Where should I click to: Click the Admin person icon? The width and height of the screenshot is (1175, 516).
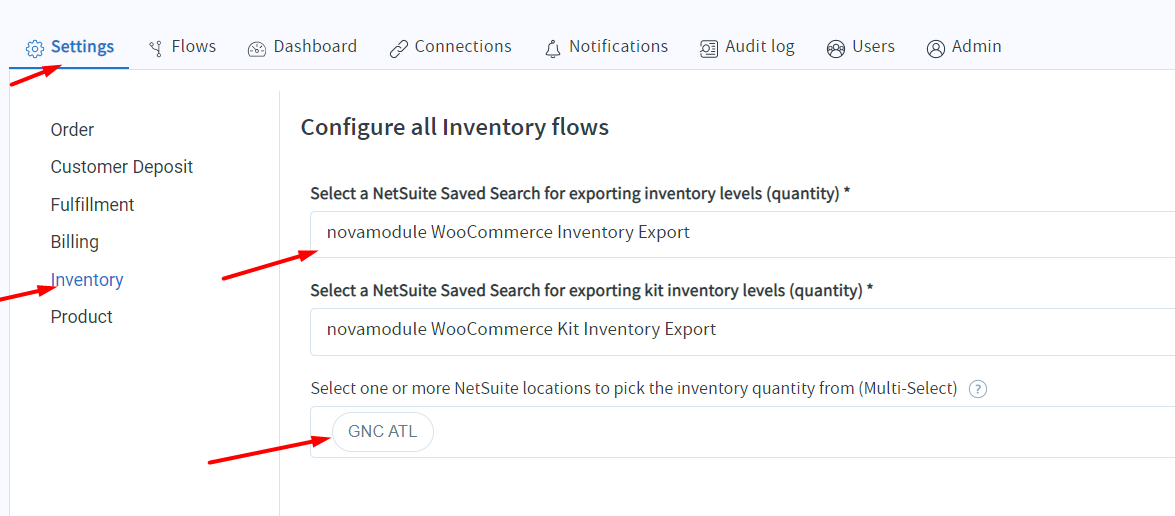coord(936,48)
